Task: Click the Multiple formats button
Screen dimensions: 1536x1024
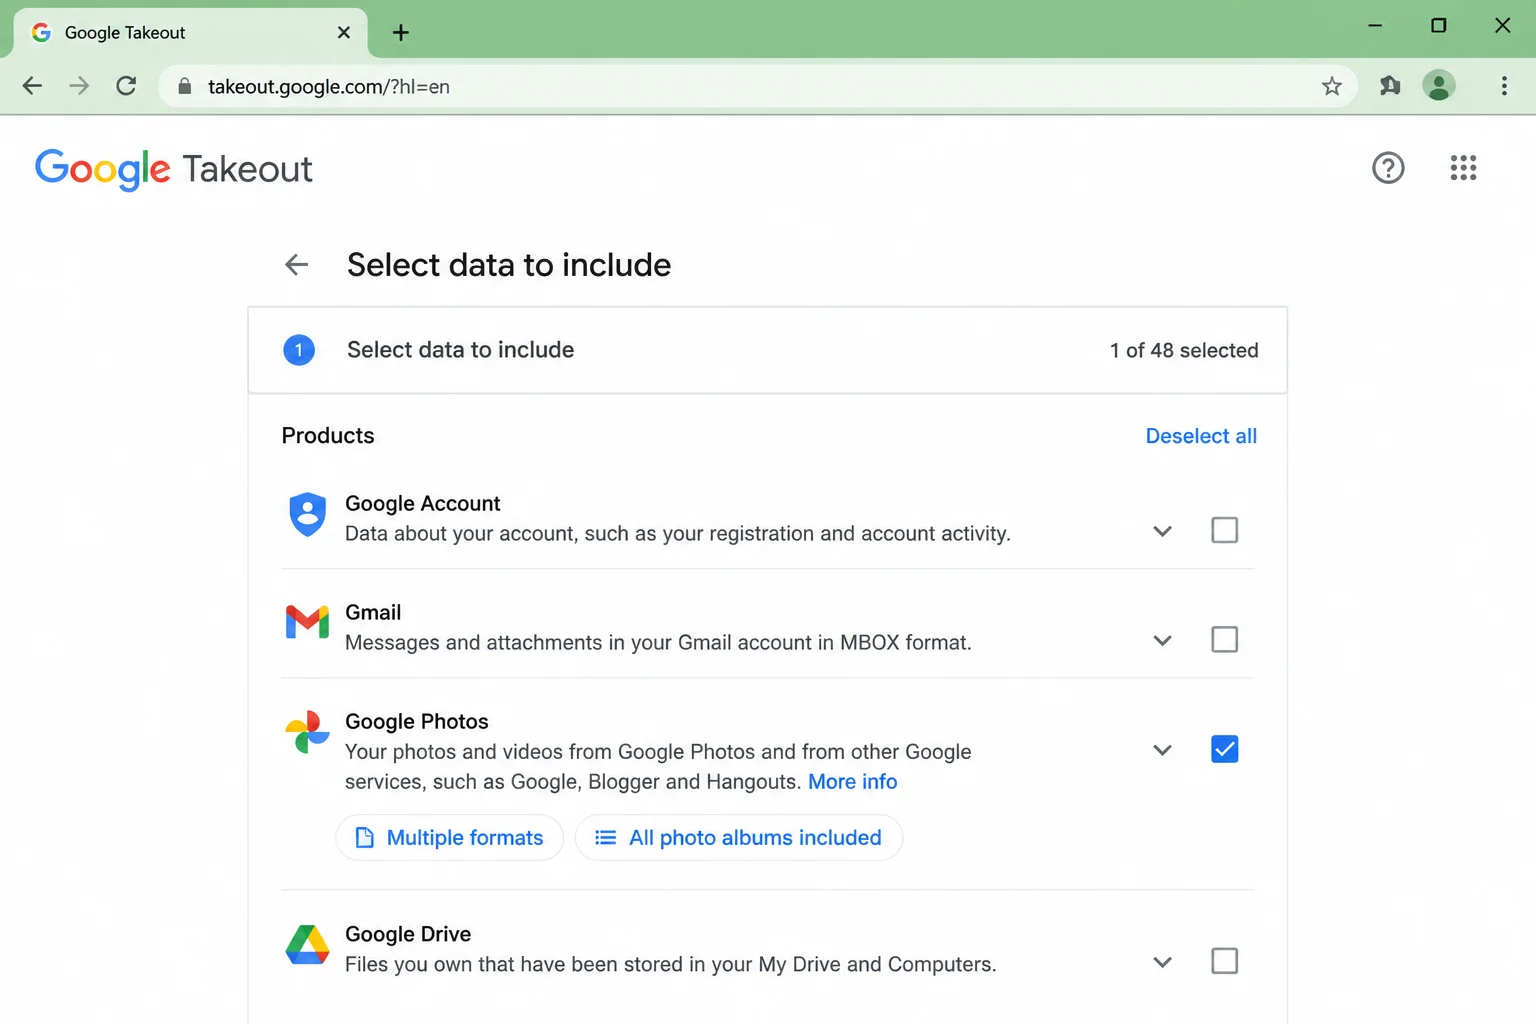Action: coord(449,838)
